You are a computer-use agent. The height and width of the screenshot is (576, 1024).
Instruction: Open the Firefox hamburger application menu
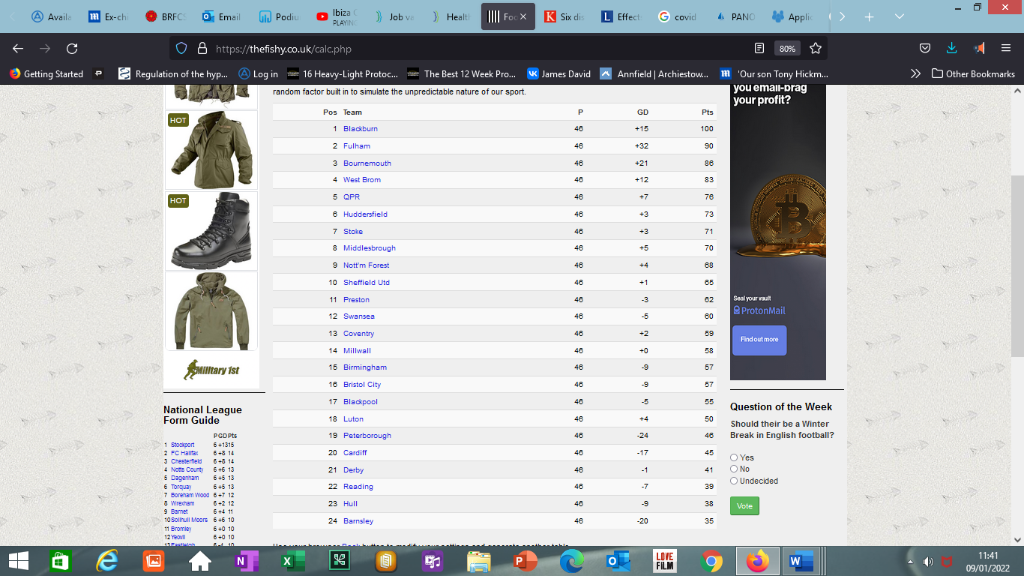(x=1006, y=48)
